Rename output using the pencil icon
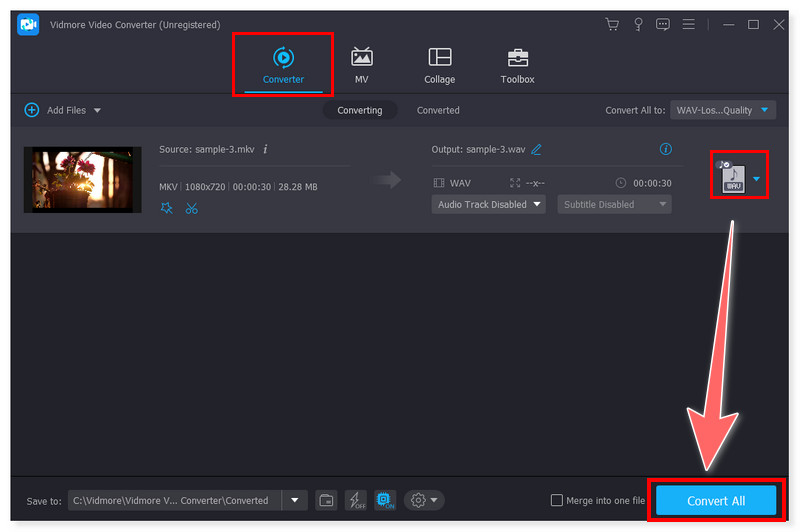This screenshot has height=532, width=800. pos(537,149)
